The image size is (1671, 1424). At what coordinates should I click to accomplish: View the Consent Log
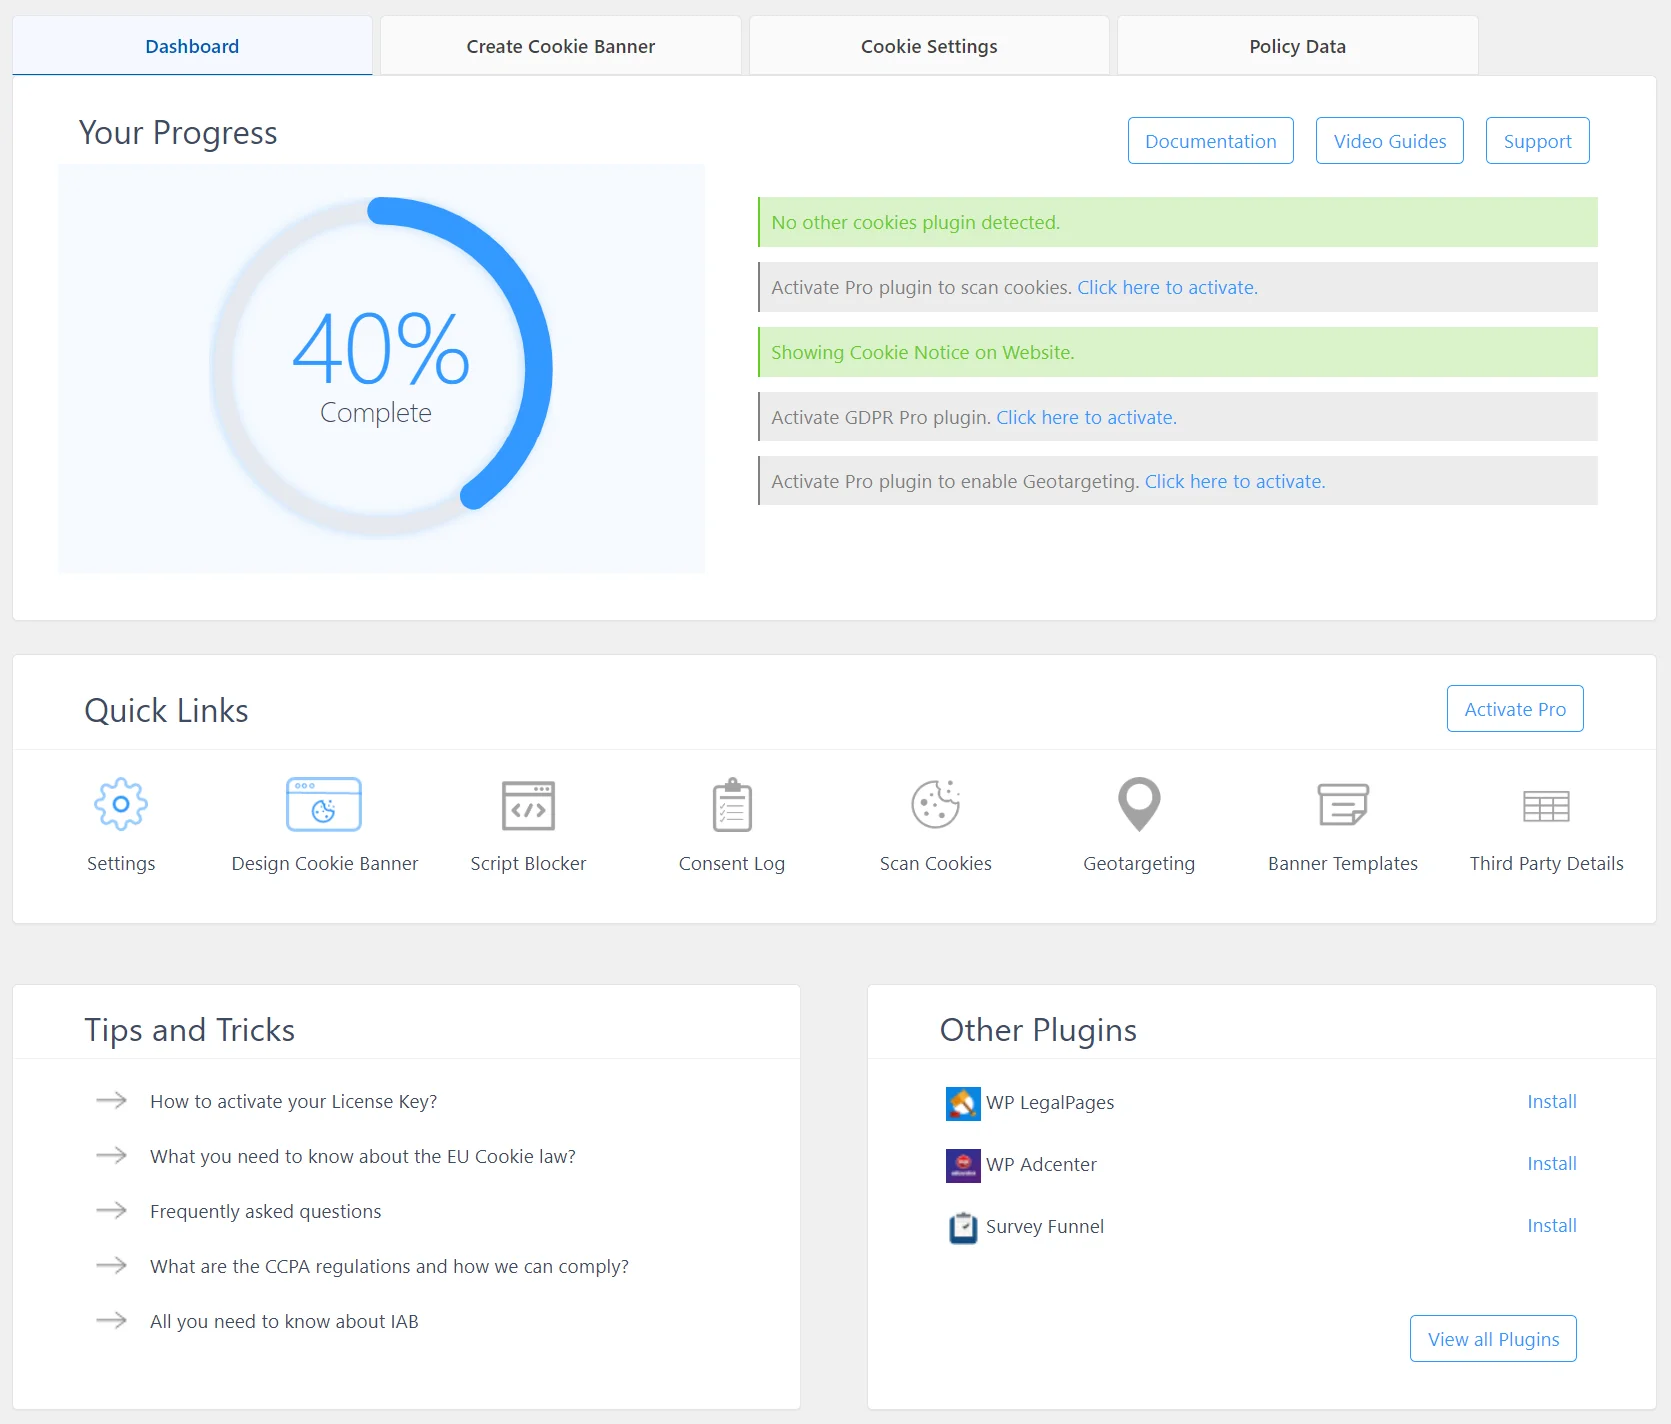[731, 804]
